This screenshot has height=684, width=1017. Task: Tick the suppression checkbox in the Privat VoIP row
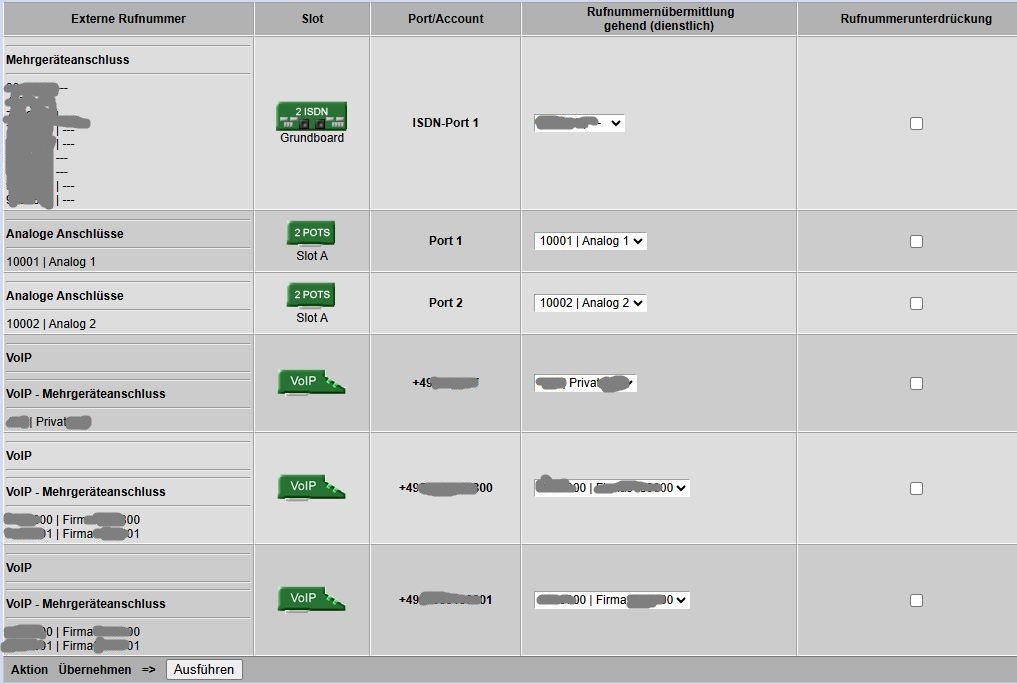click(916, 383)
